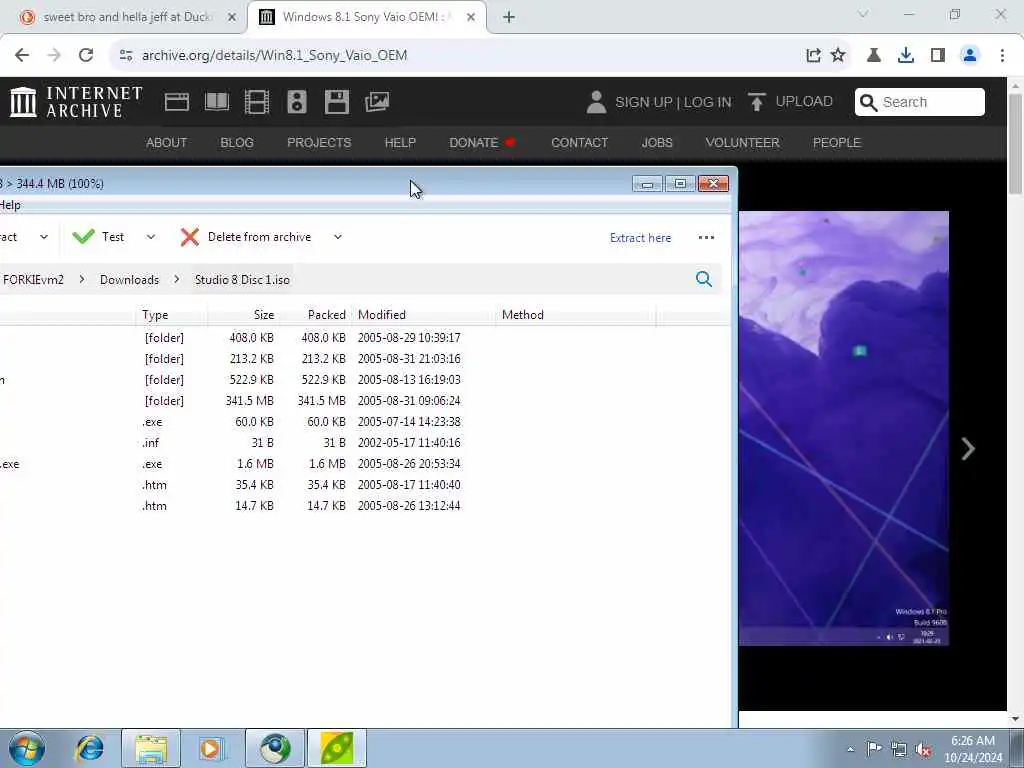
Task: Click the Chrome address bar URL
Action: point(274,56)
